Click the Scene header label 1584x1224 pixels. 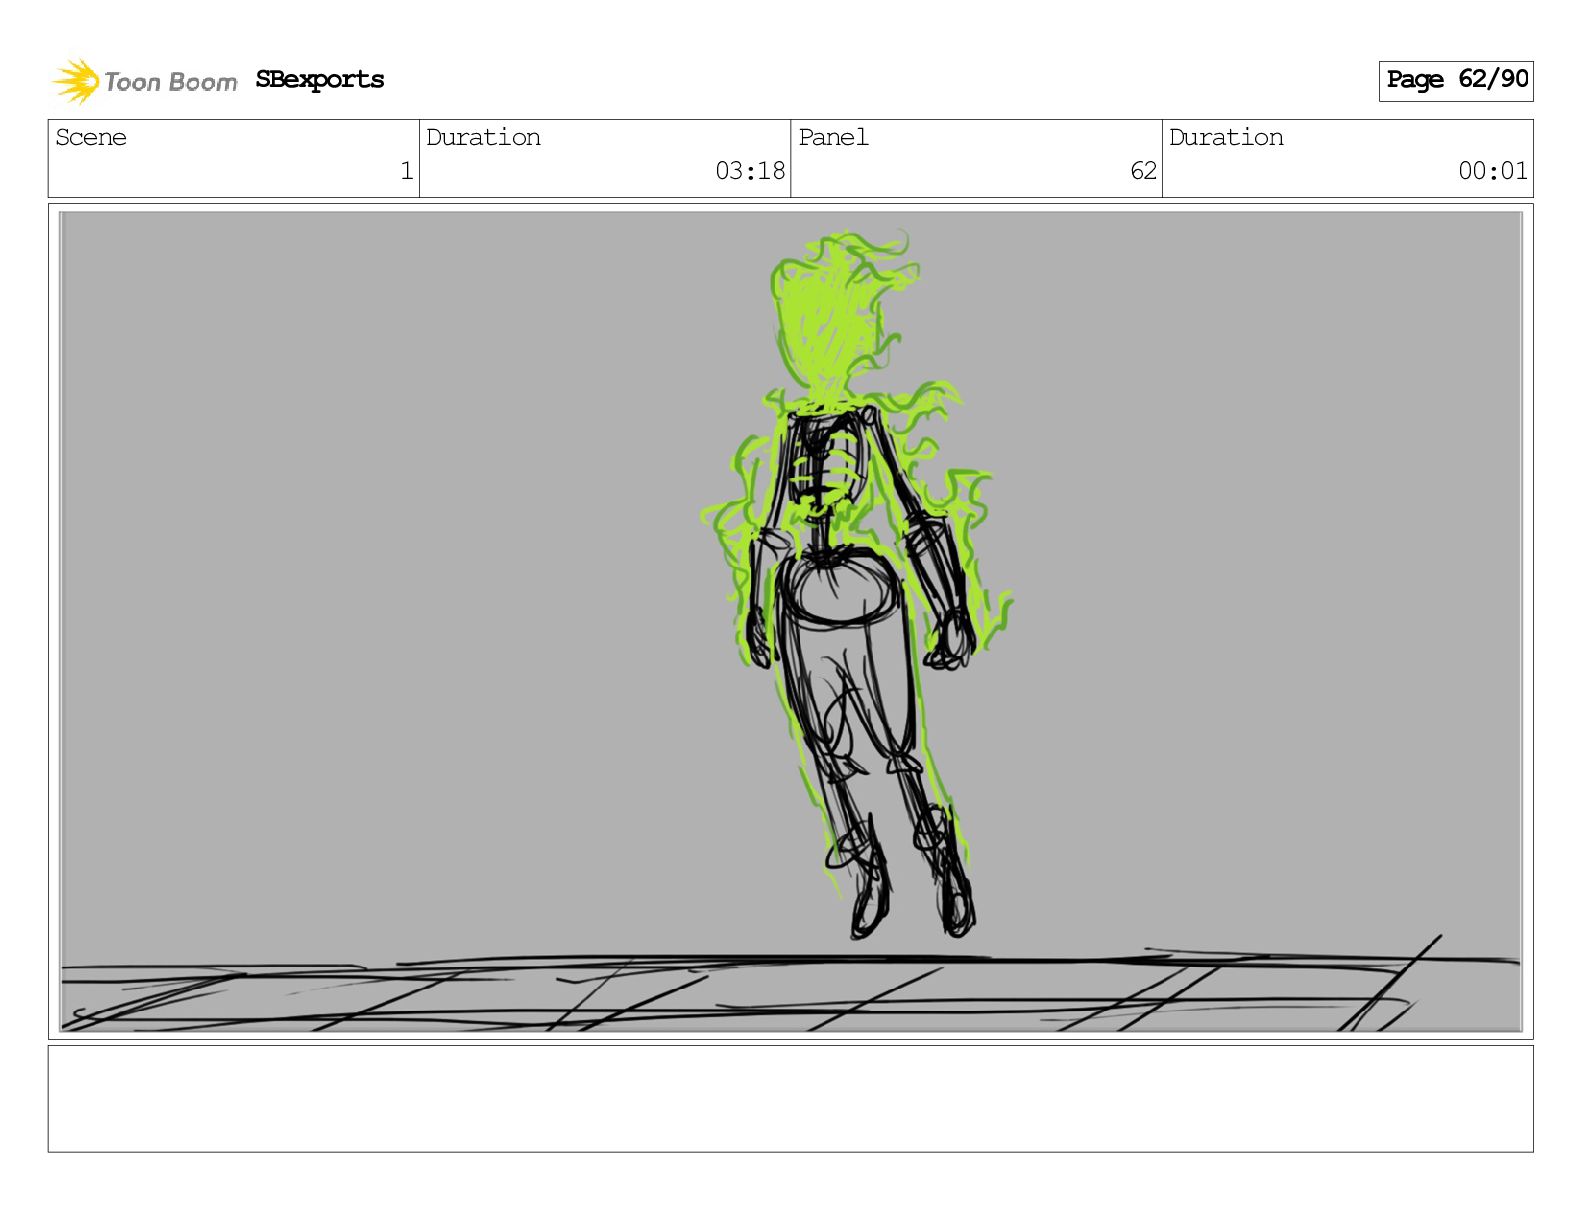pos(91,138)
